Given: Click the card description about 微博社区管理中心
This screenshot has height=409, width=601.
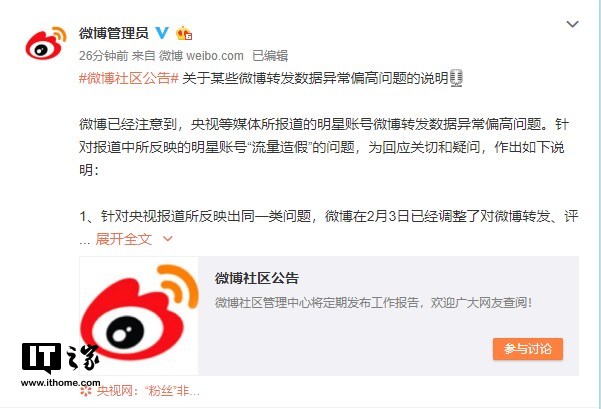Looking at the screenshot, I should [x=373, y=303].
